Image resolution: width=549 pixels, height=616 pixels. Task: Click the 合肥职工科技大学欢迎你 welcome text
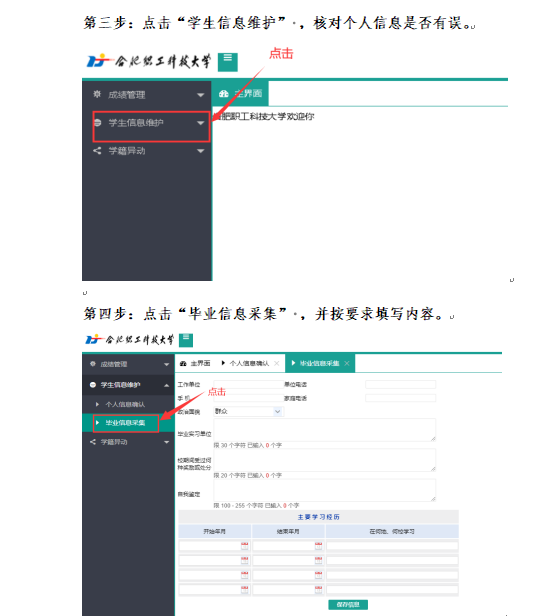(264, 116)
